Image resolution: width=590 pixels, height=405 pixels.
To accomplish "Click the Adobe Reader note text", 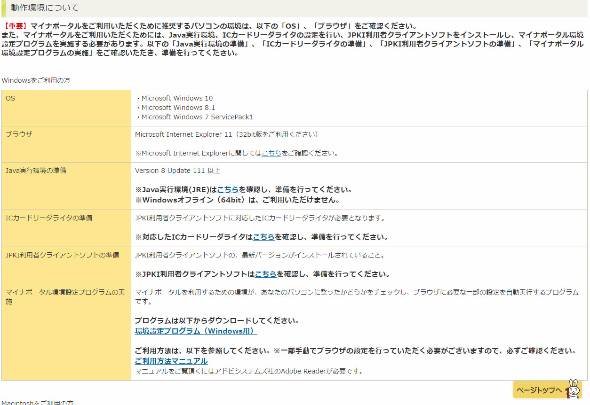I will click(x=249, y=371).
